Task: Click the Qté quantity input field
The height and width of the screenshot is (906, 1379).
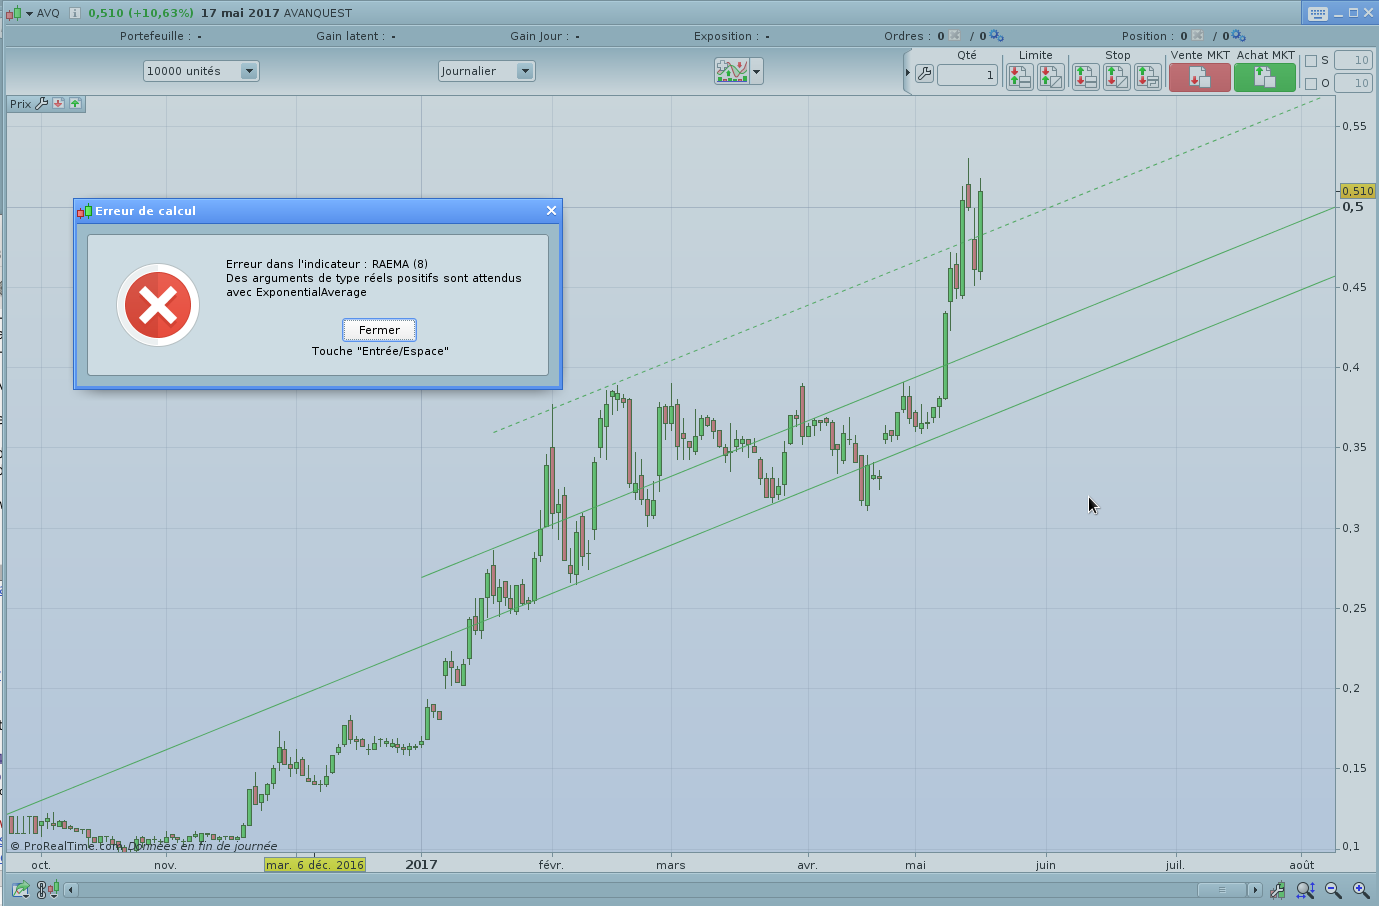Action: click(x=967, y=75)
